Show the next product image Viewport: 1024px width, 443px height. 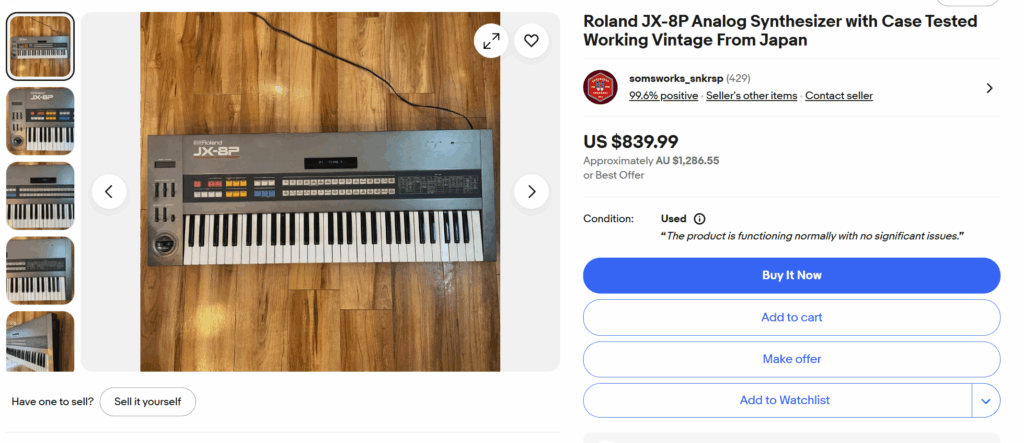coord(531,191)
